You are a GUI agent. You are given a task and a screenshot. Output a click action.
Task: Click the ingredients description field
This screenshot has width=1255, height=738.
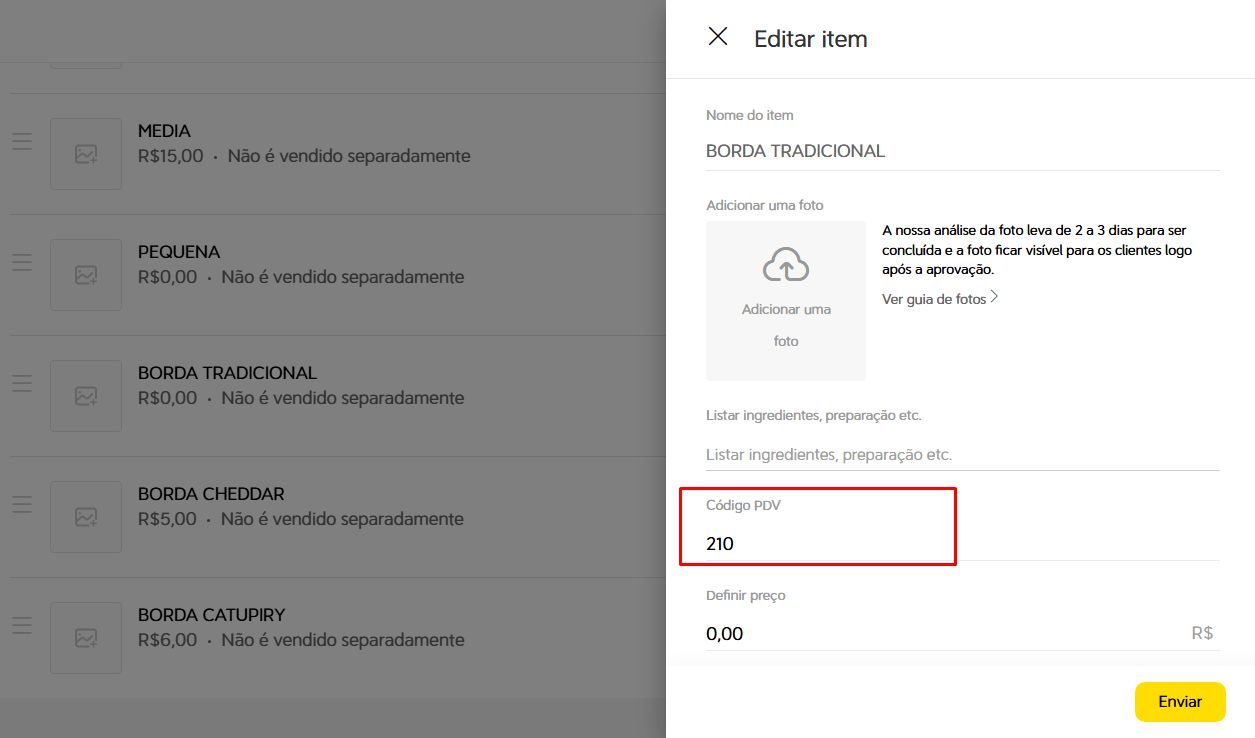(961, 454)
